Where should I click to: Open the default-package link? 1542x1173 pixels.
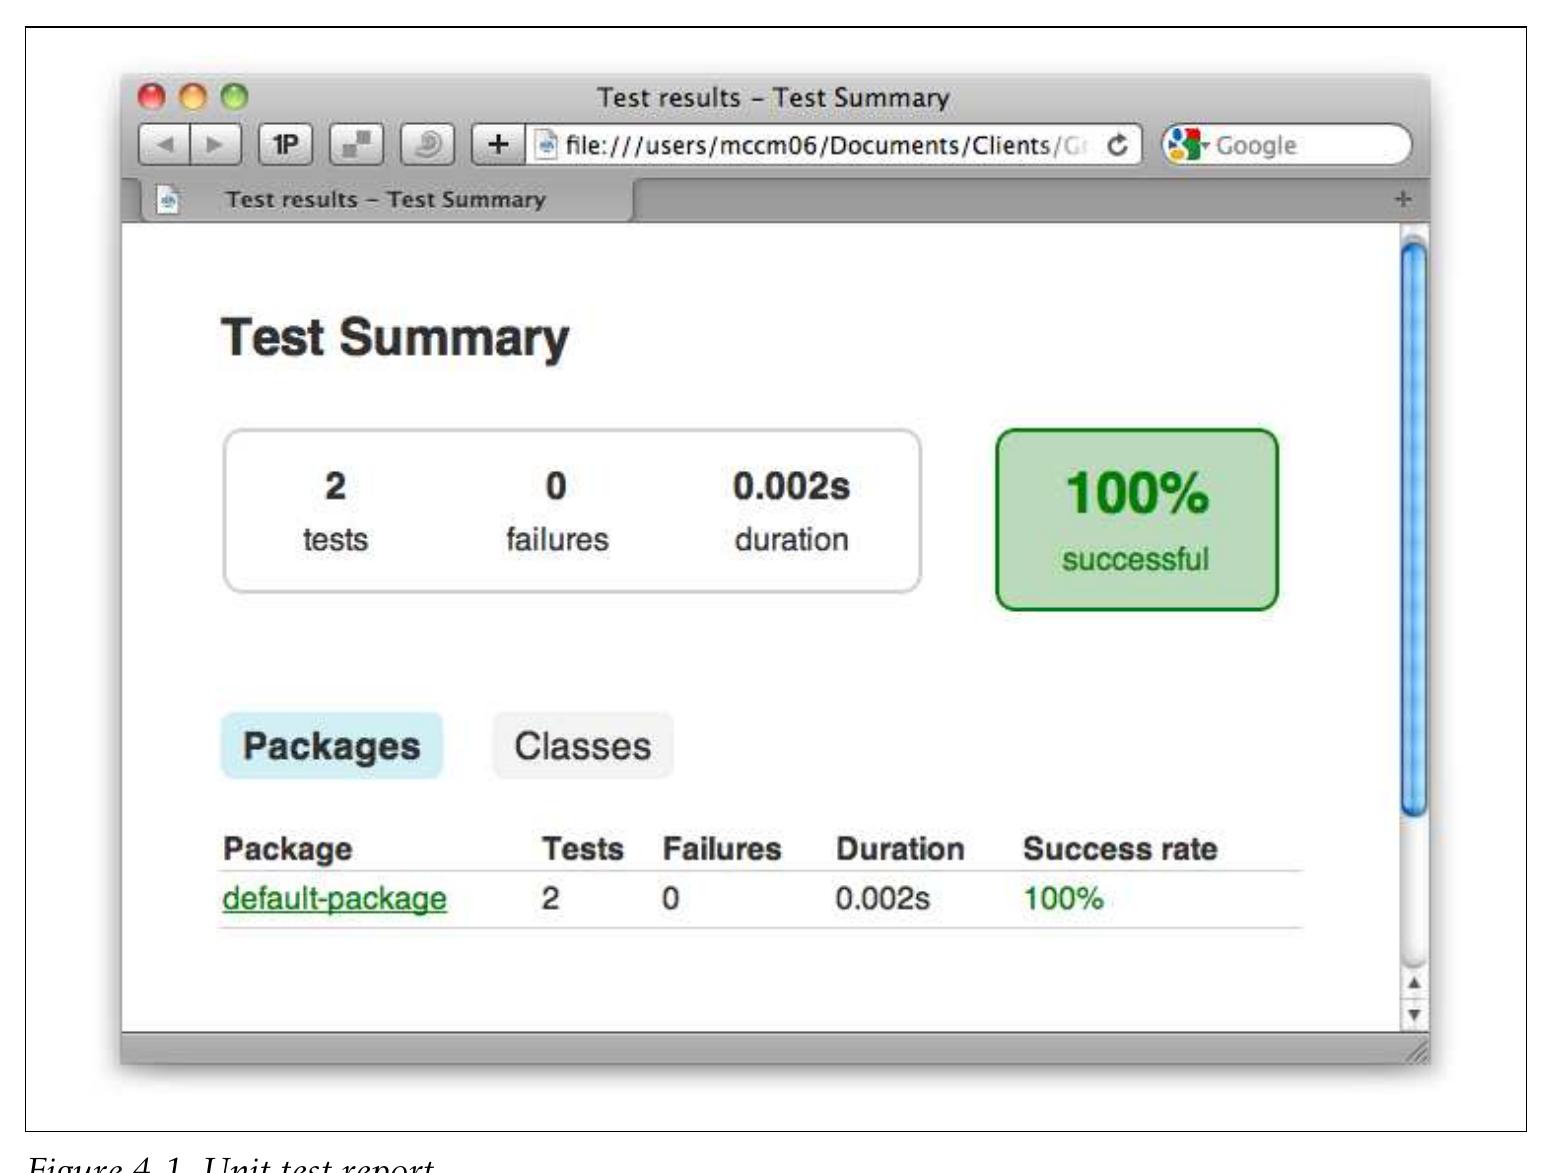coord(334,898)
